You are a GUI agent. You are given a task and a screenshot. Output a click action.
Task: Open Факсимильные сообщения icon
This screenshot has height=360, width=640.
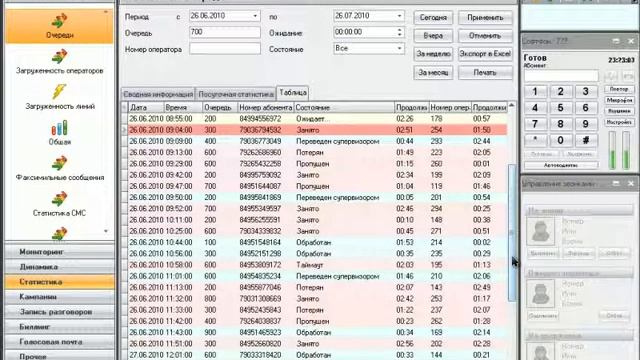click(60, 163)
